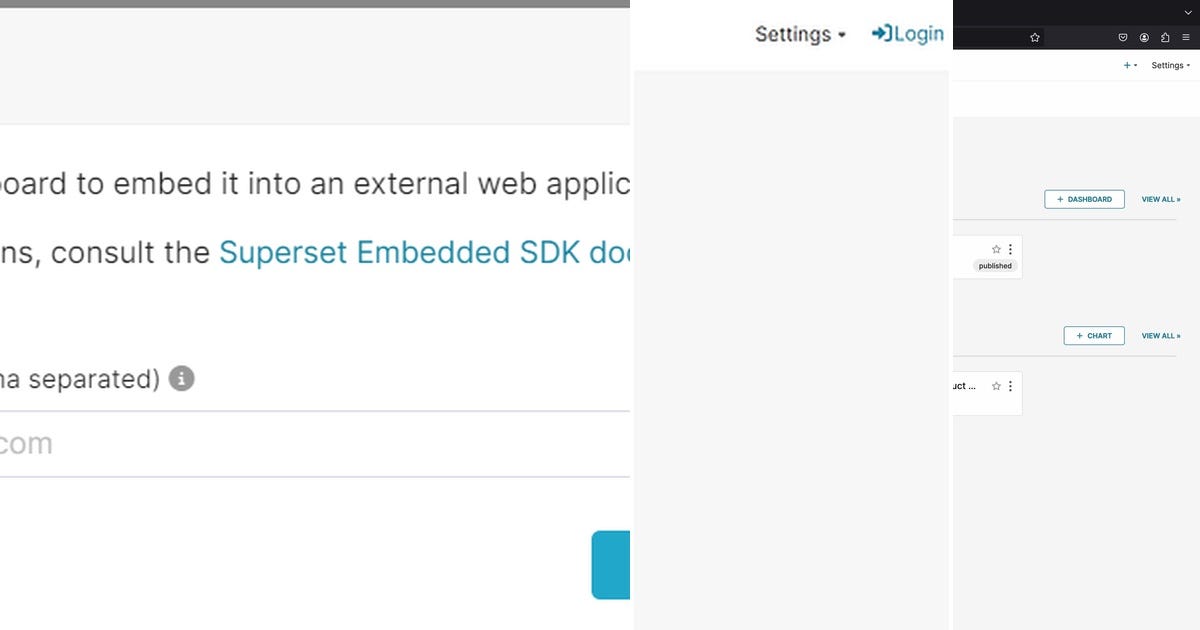Bookmark the page using the star icon
Screen dimensions: 1200x630
coord(1034,37)
